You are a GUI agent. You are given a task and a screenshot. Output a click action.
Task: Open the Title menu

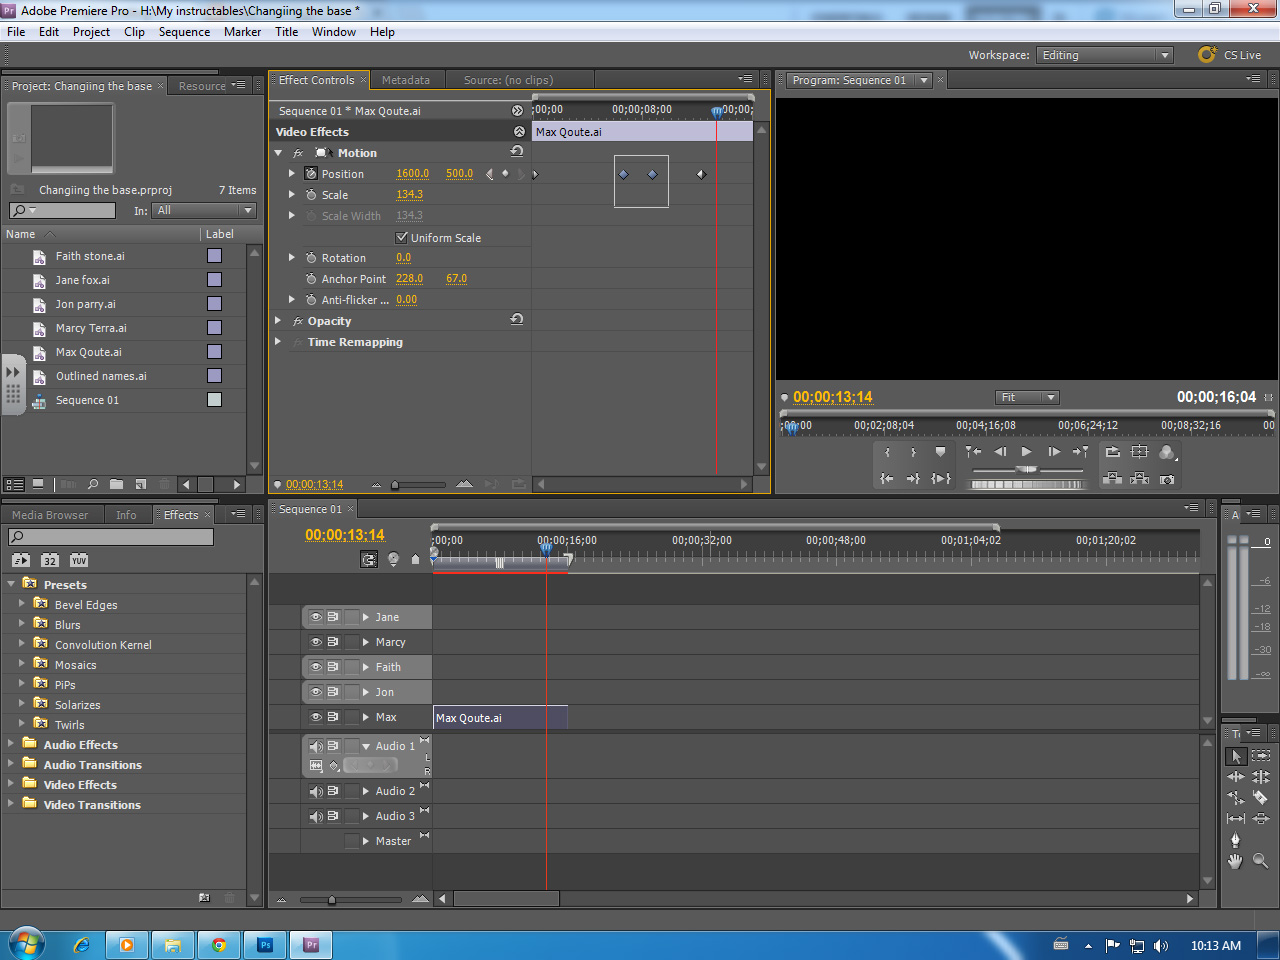click(x=286, y=32)
